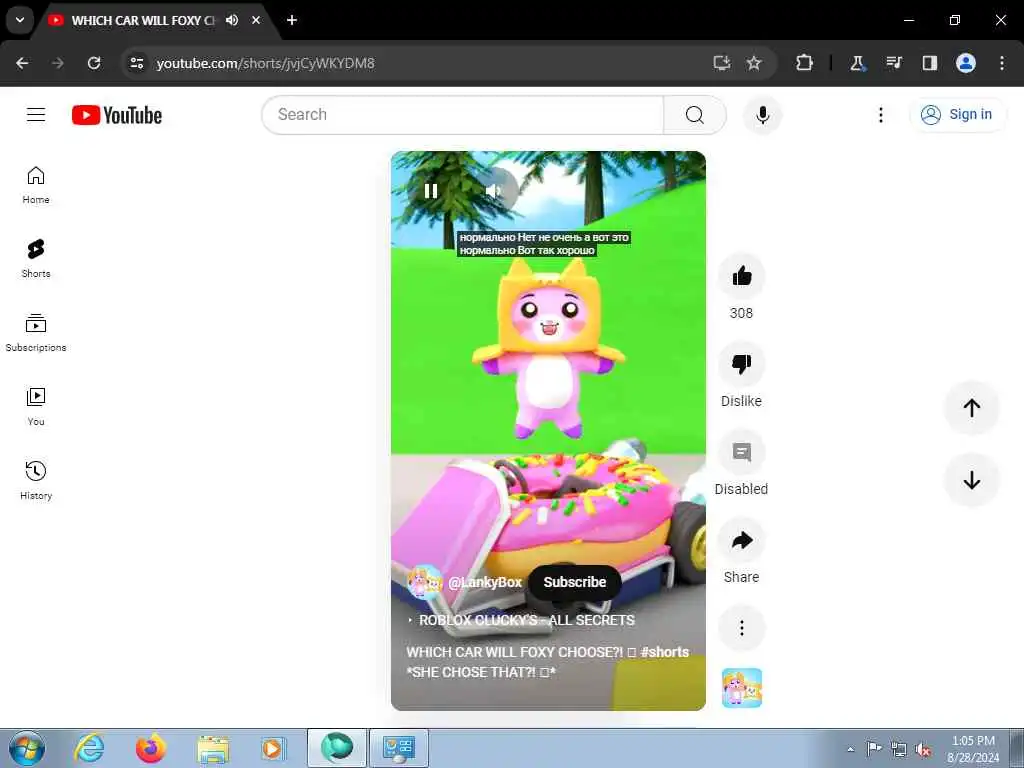
Task: Open Home in the sidebar
Action: pos(36,185)
